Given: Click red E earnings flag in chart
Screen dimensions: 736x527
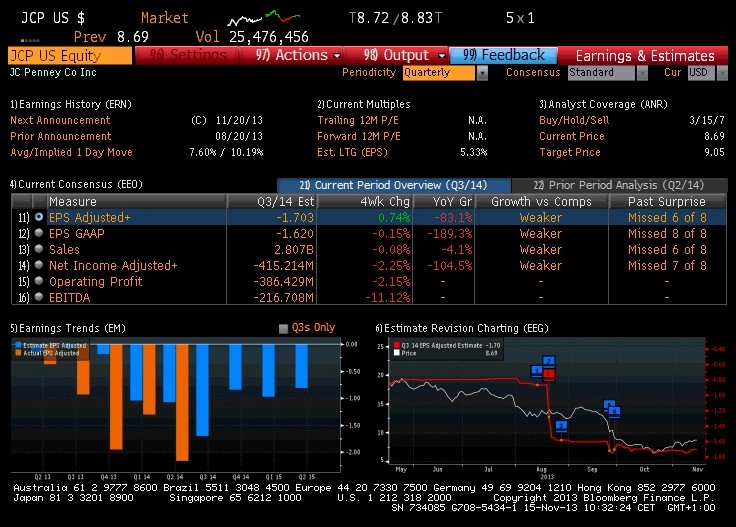Looking at the screenshot, I should point(549,374).
